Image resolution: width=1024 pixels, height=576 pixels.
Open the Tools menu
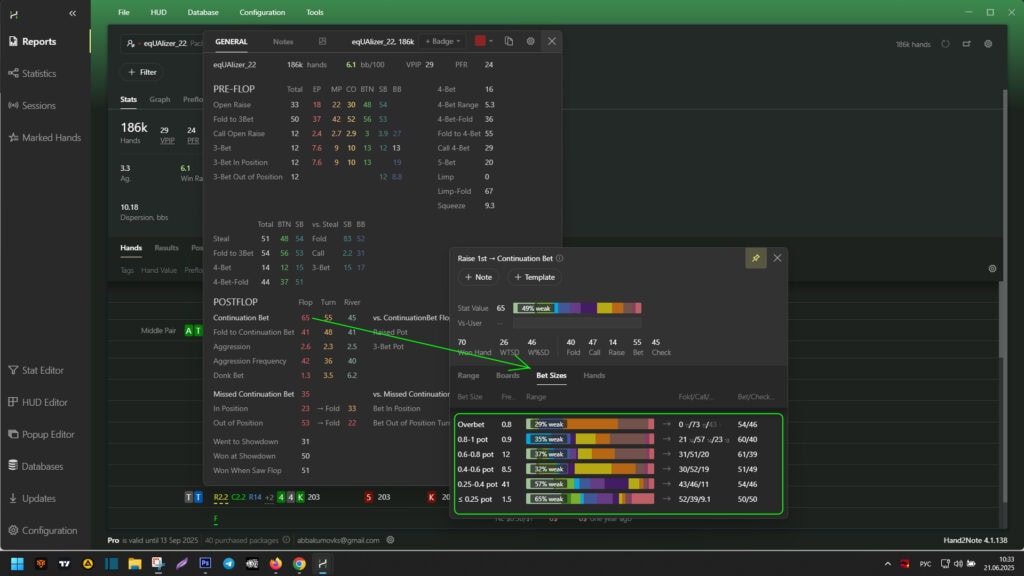click(315, 12)
